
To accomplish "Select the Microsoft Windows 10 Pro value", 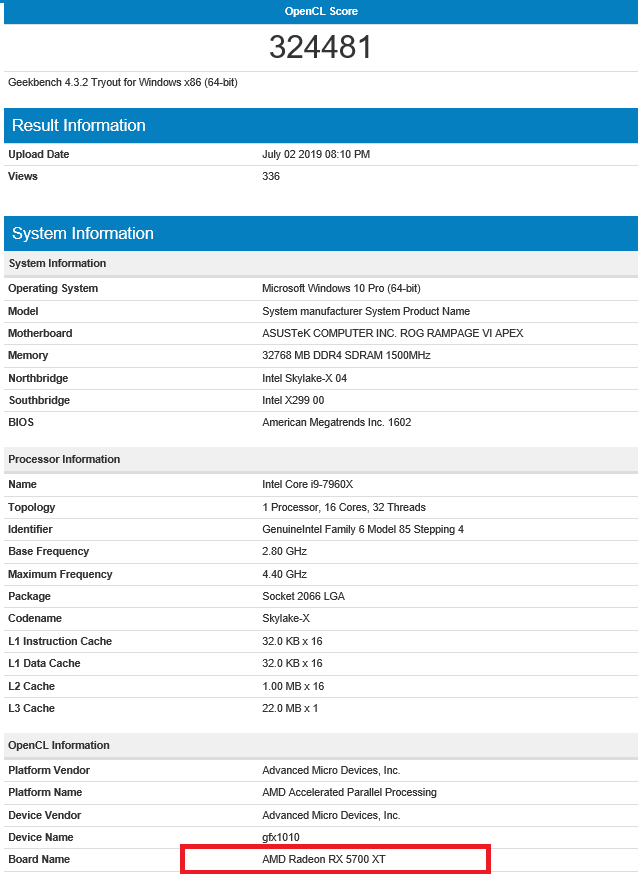I will pos(336,289).
